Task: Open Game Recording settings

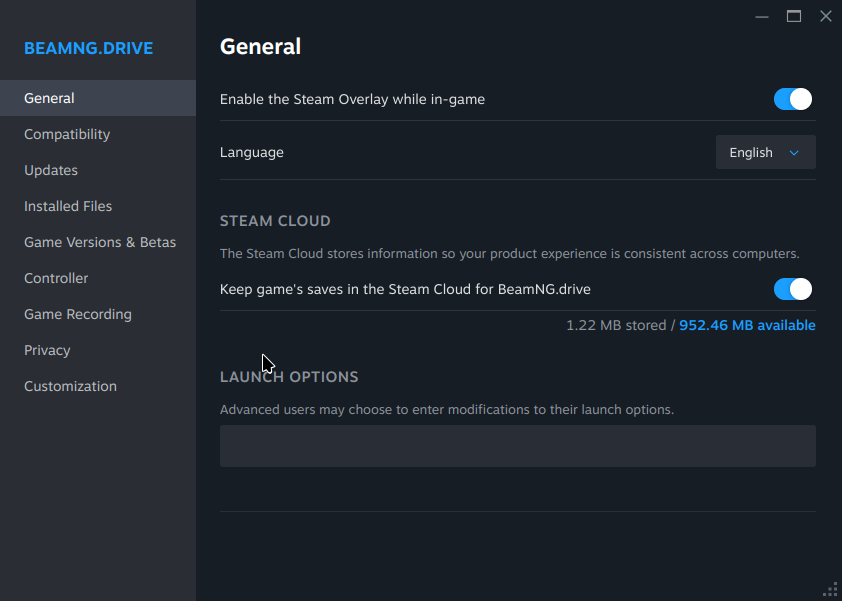Action: pyautogui.click(x=78, y=314)
